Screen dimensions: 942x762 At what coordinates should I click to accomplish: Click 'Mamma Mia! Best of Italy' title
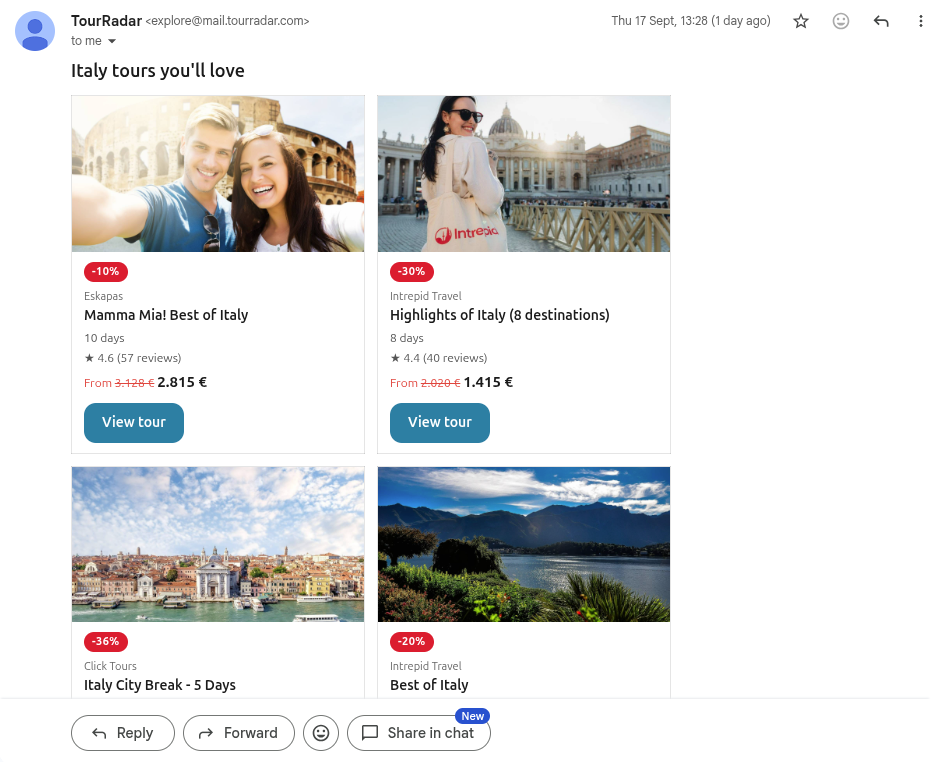coord(166,315)
